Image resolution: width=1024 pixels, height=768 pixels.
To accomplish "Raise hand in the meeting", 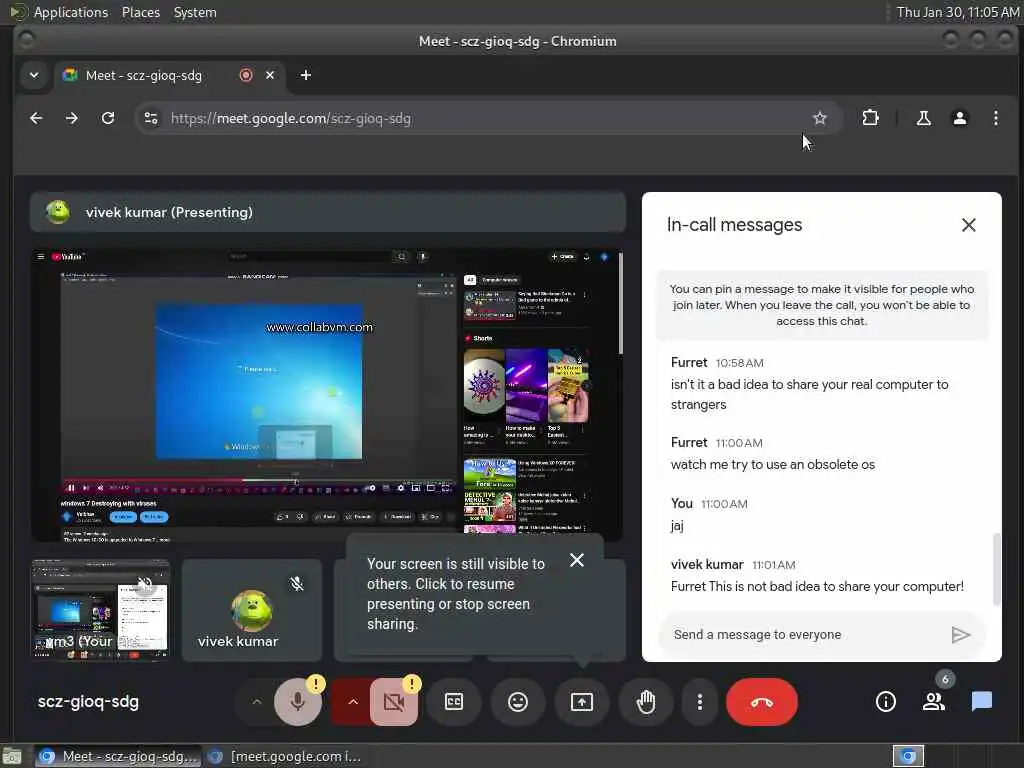I will pos(646,702).
